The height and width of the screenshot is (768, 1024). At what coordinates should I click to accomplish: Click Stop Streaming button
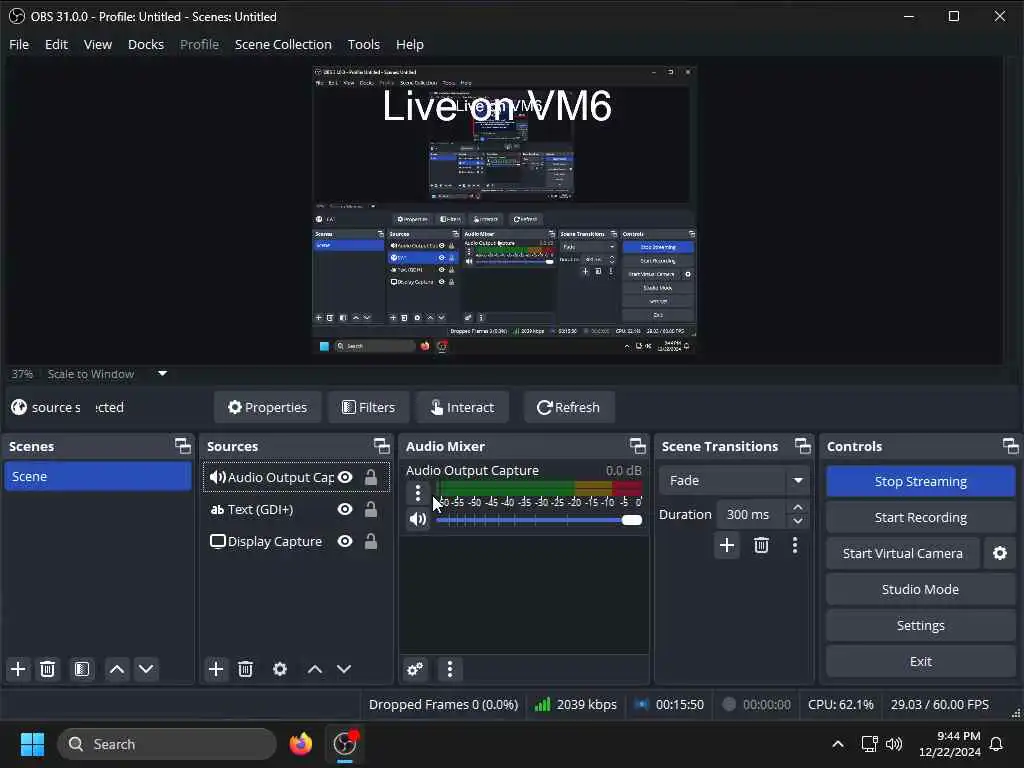click(920, 481)
